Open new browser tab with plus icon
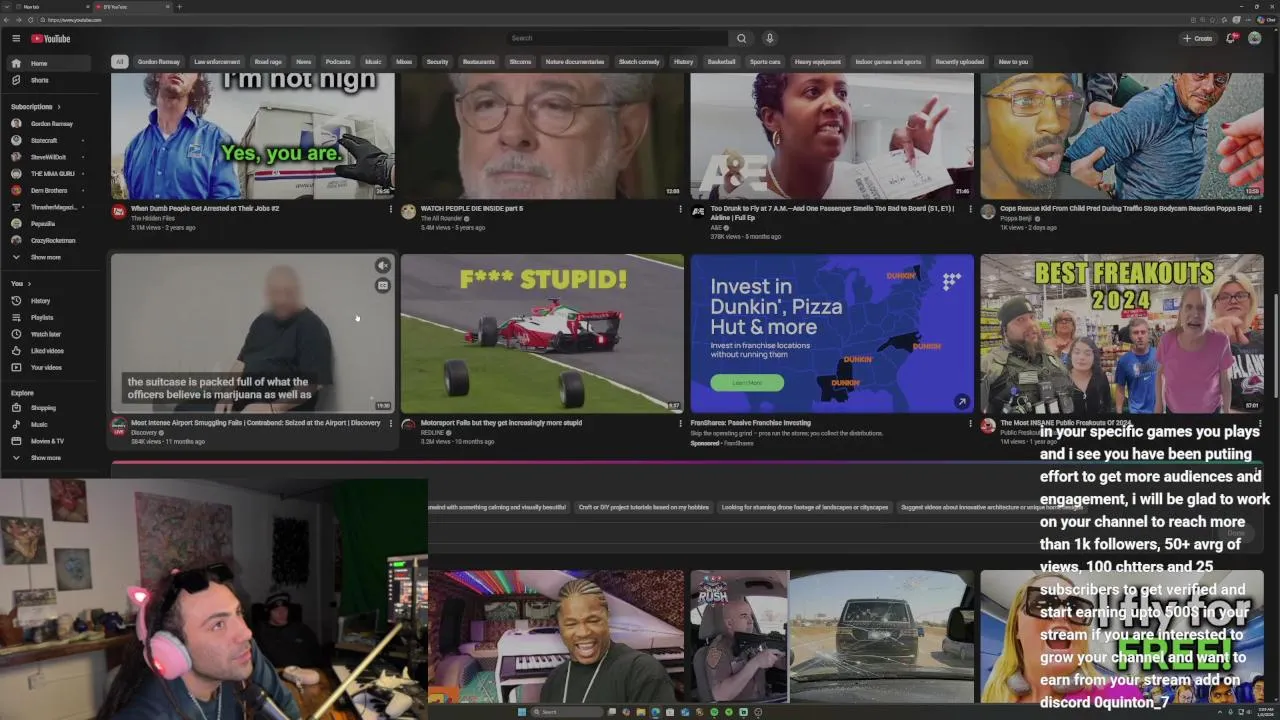1280x720 pixels. 179,7
